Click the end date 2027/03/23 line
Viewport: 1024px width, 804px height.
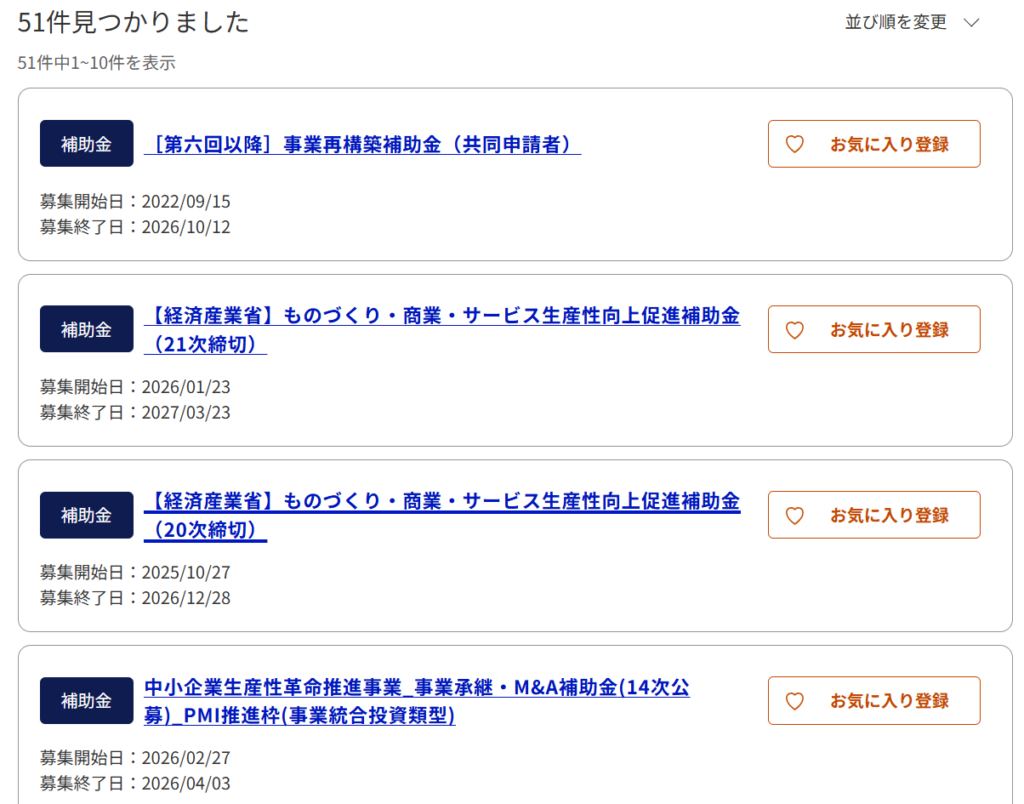[x=135, y=412]
